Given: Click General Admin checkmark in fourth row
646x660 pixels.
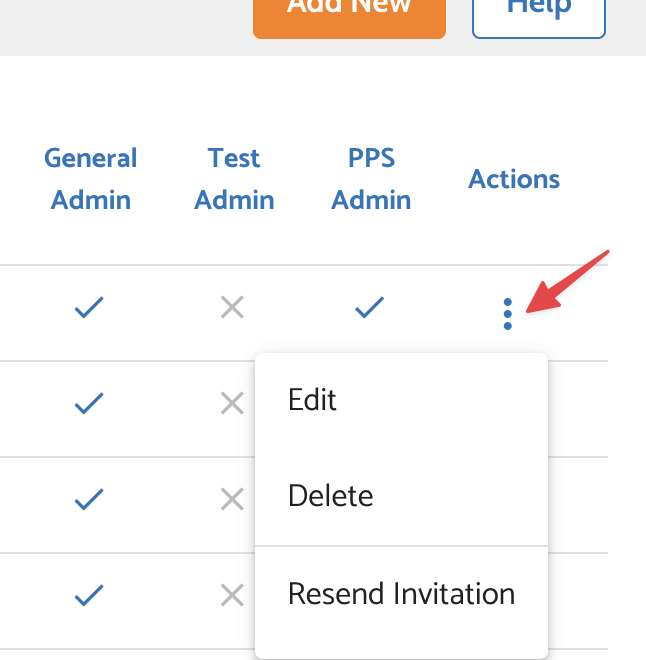Looking at the screenshot, I should point(90,596).
